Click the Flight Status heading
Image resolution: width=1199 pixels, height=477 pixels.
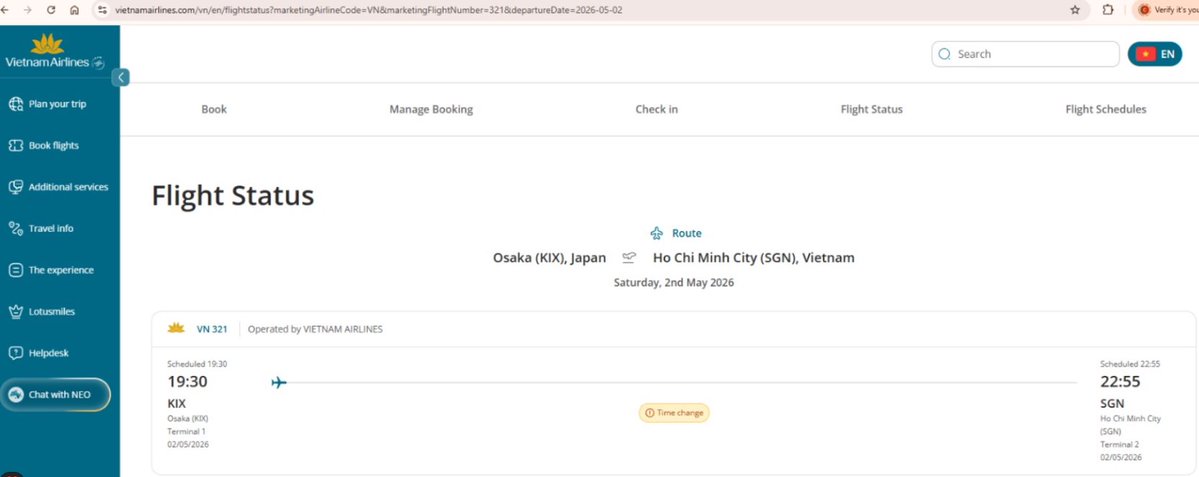(x=232, y=196)
